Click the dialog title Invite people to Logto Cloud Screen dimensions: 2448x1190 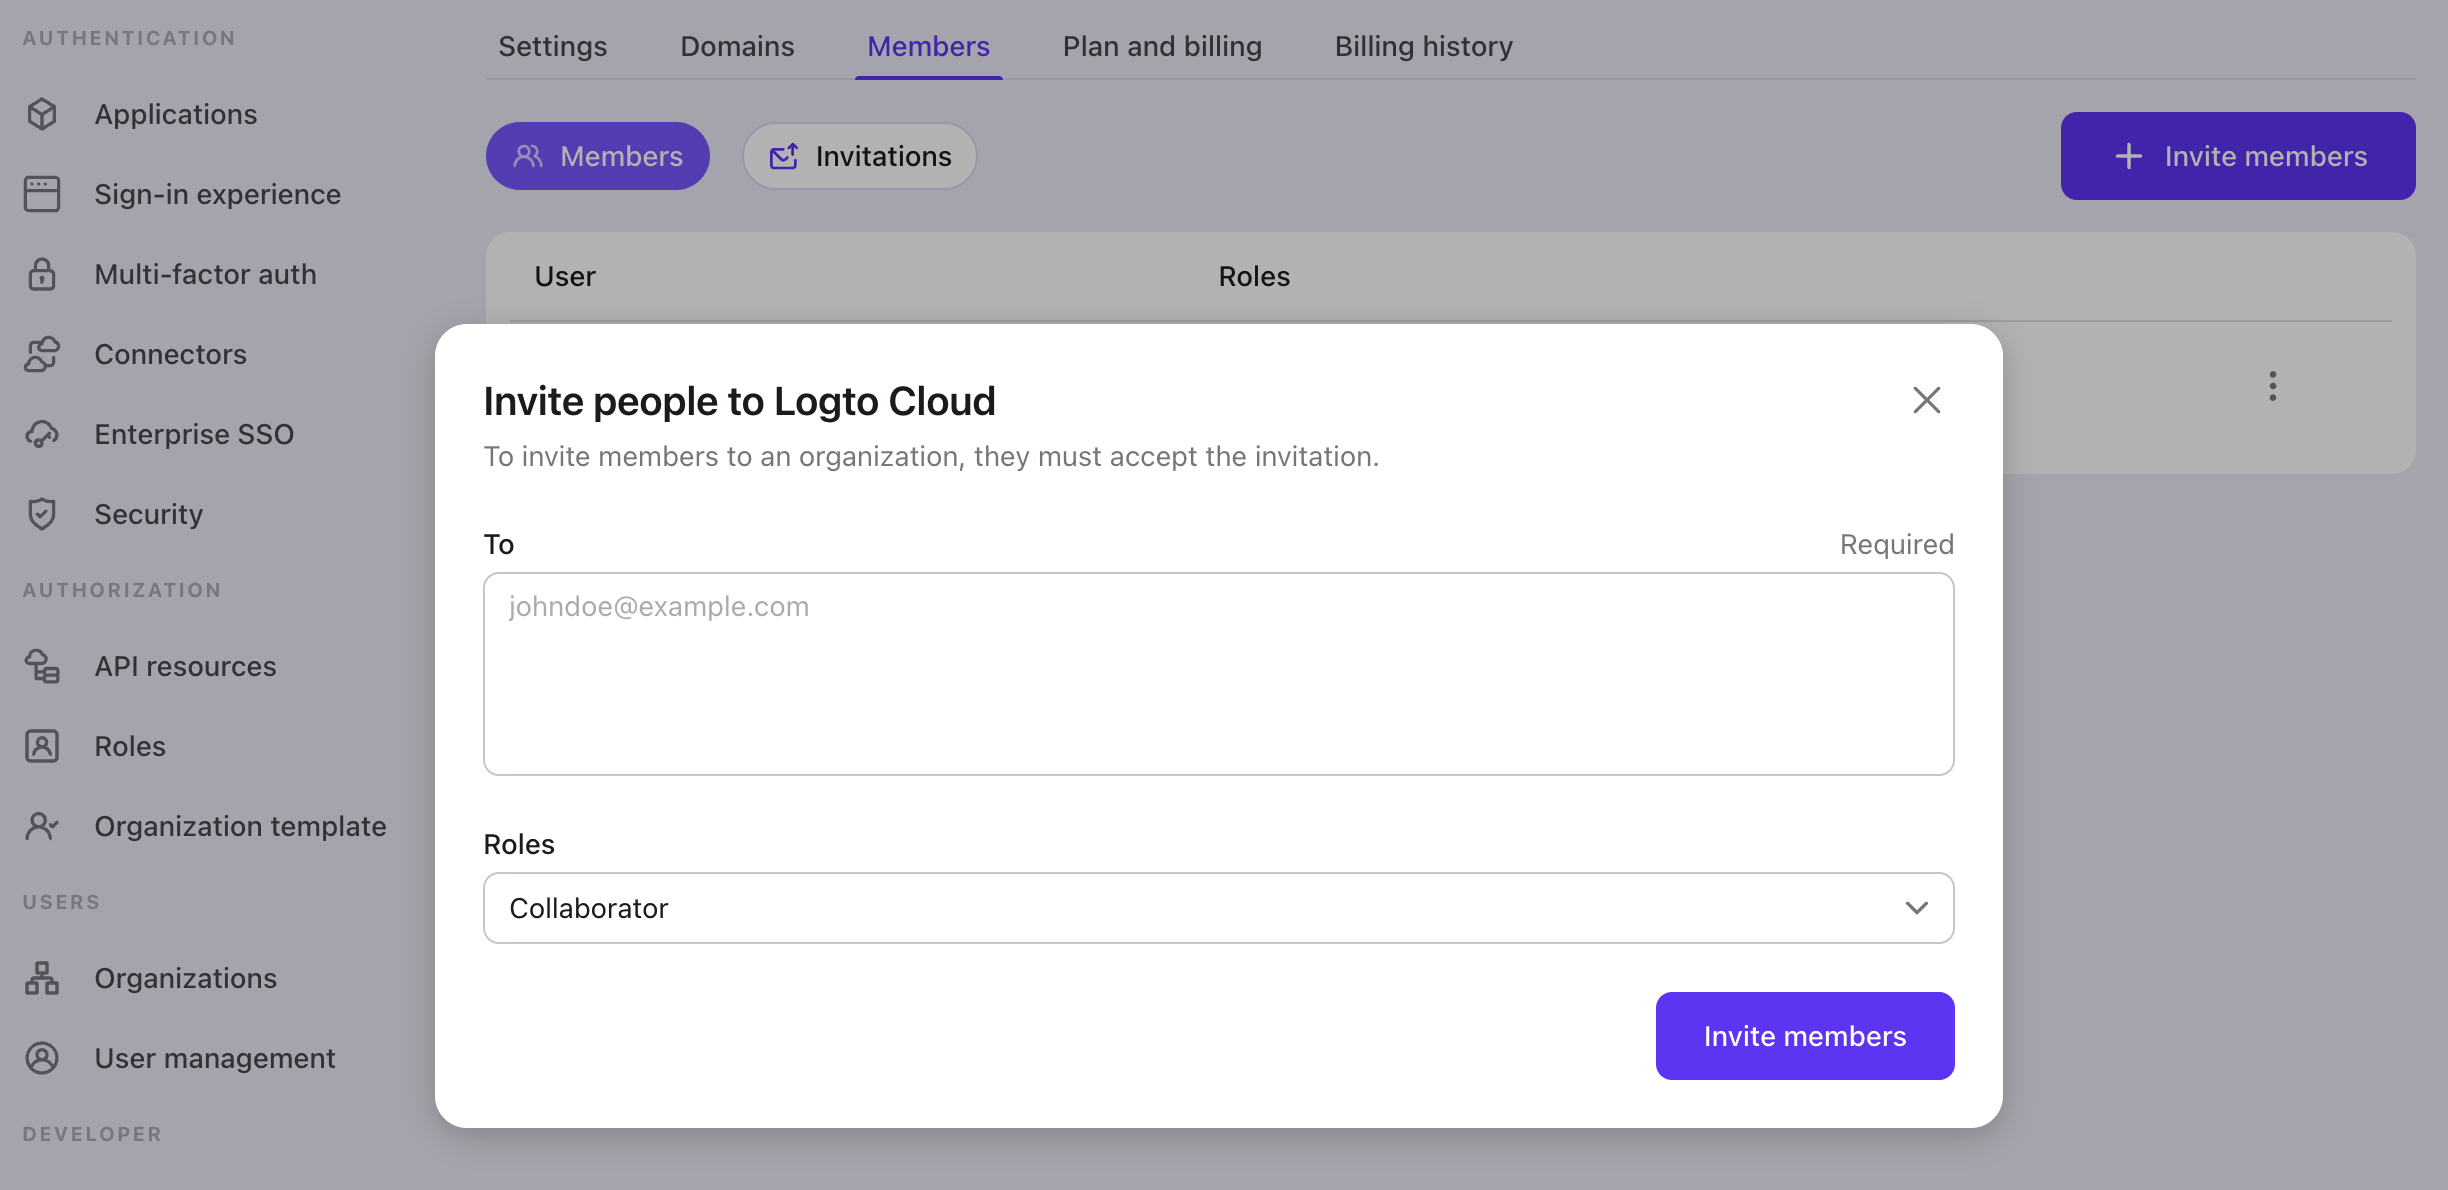coord(739,401)
